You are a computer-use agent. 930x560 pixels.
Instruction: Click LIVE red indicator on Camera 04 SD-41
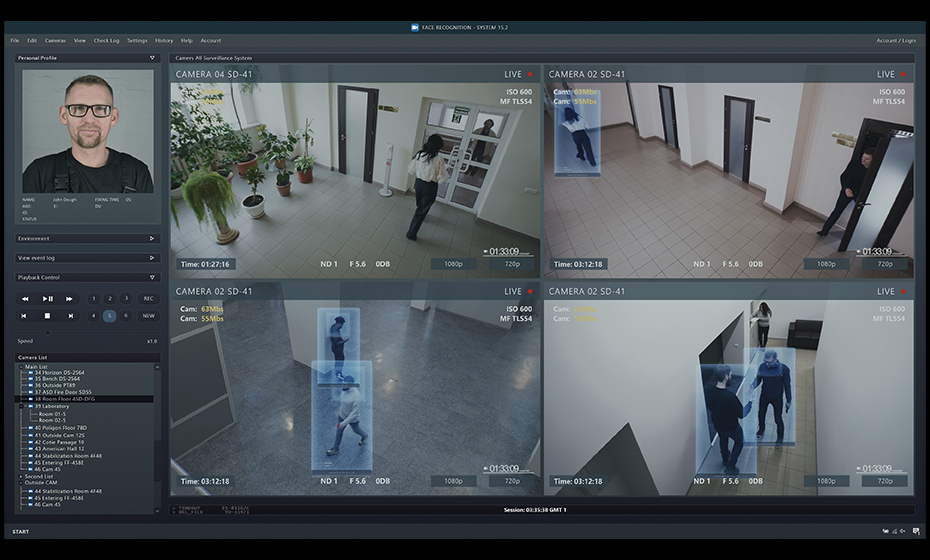click(530, 75)
